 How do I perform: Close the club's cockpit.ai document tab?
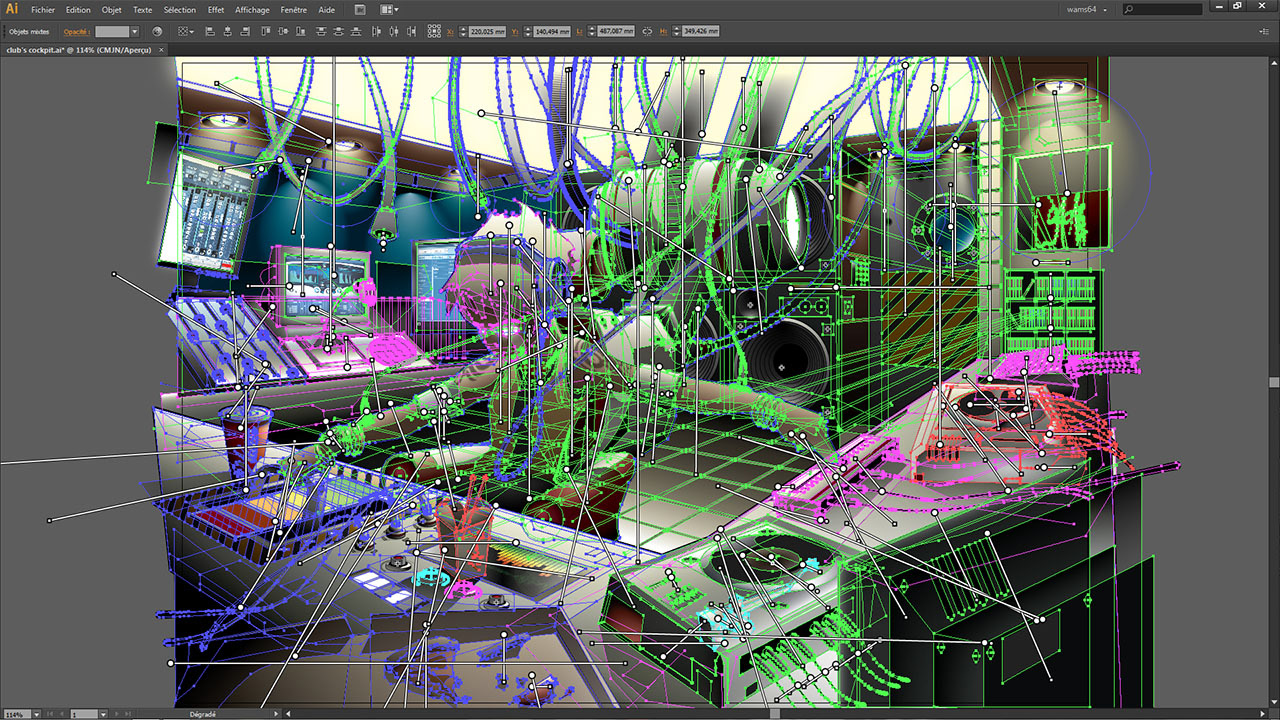click(161, 50)
